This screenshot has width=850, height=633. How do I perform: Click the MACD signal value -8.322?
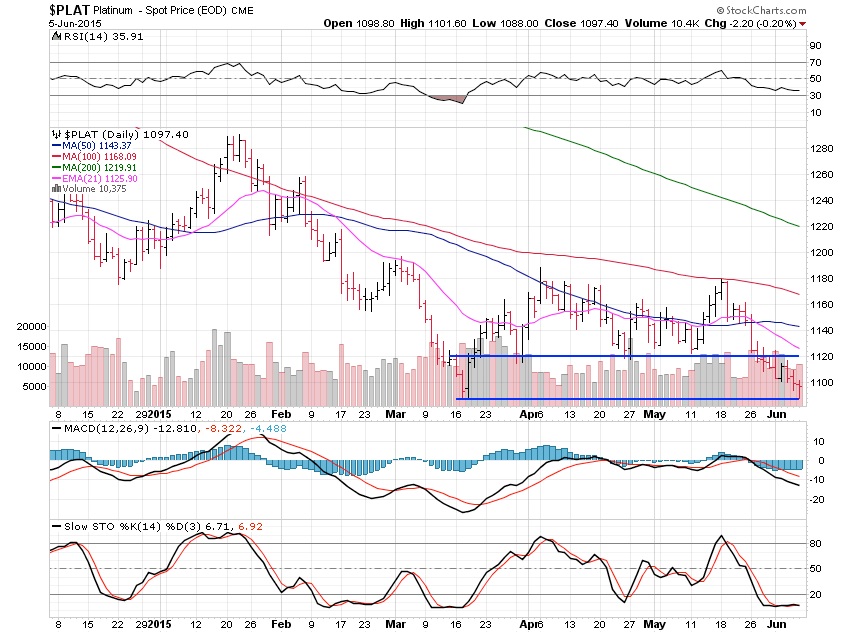click(223, 429)
